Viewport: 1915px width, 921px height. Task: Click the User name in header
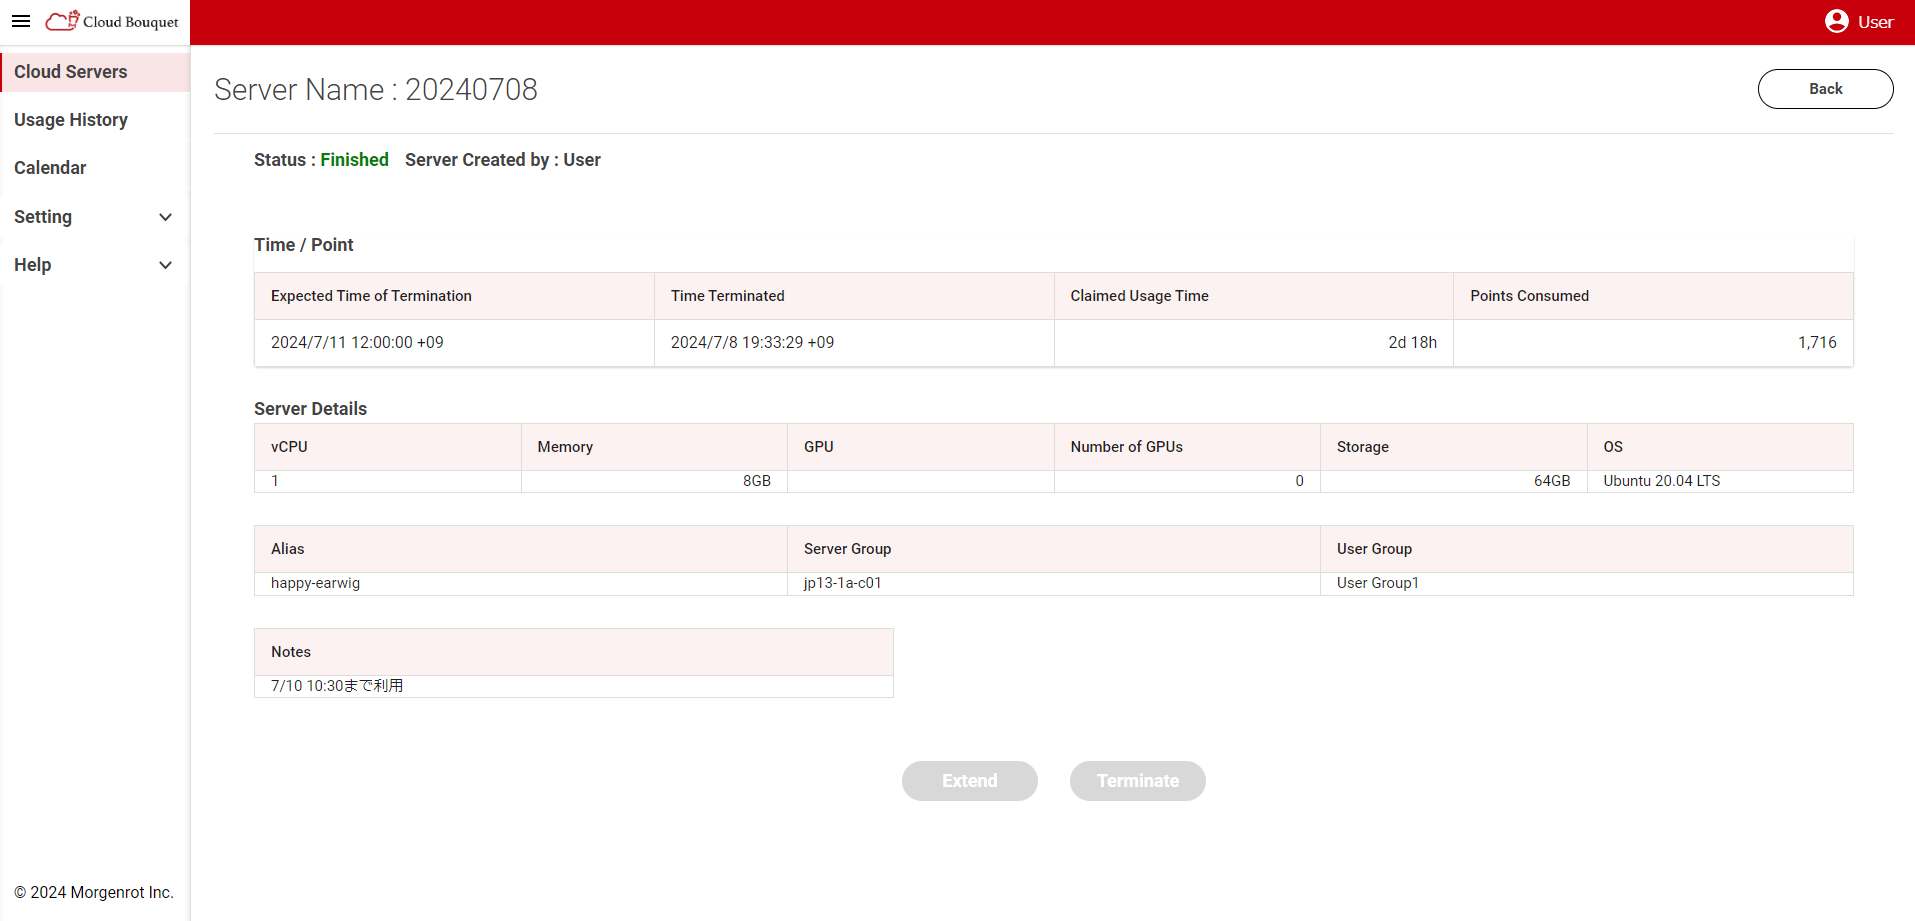coord(1875,22)
